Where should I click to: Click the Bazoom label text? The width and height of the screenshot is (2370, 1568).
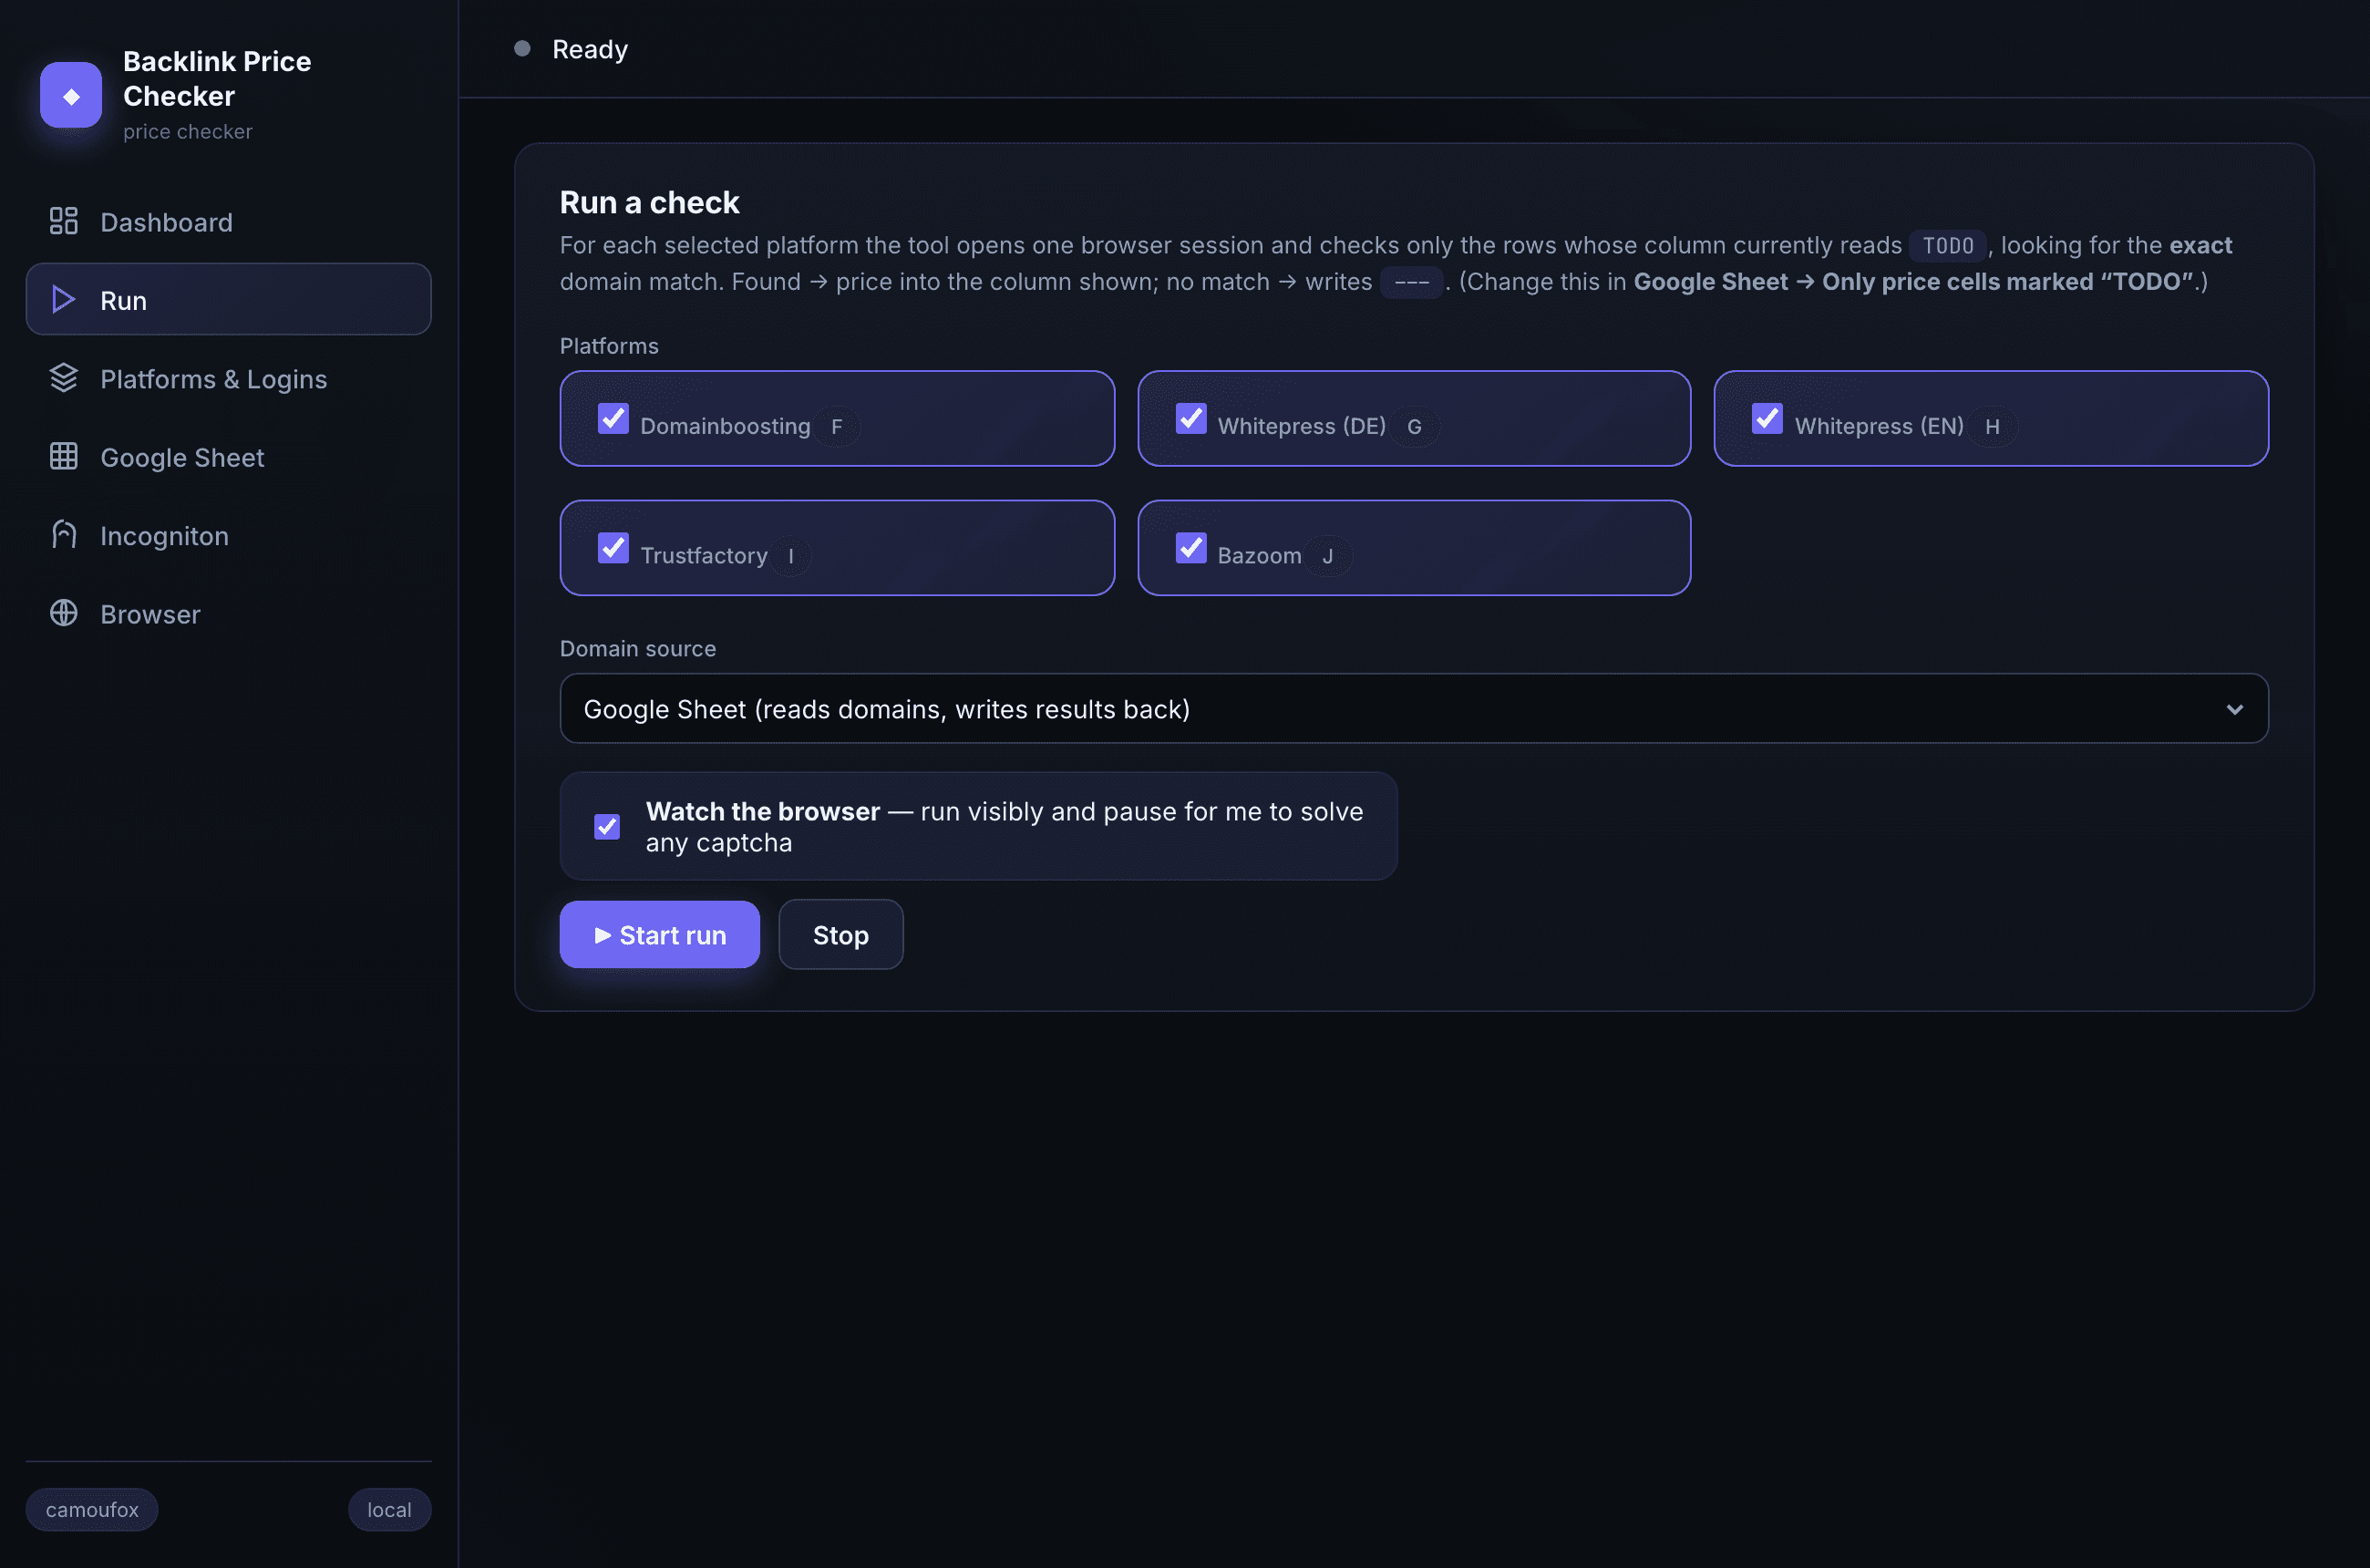[x=1259, y=555]
